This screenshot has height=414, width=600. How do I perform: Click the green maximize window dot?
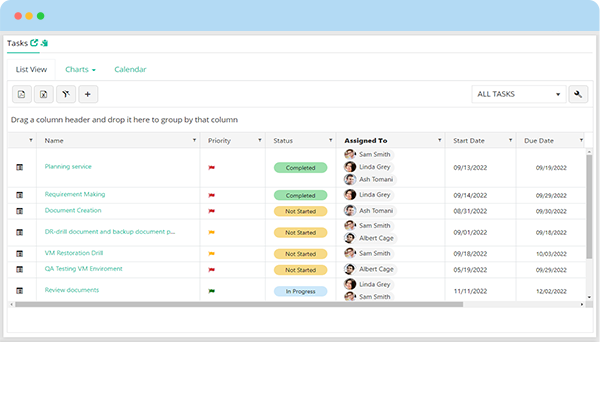point(41,16)
